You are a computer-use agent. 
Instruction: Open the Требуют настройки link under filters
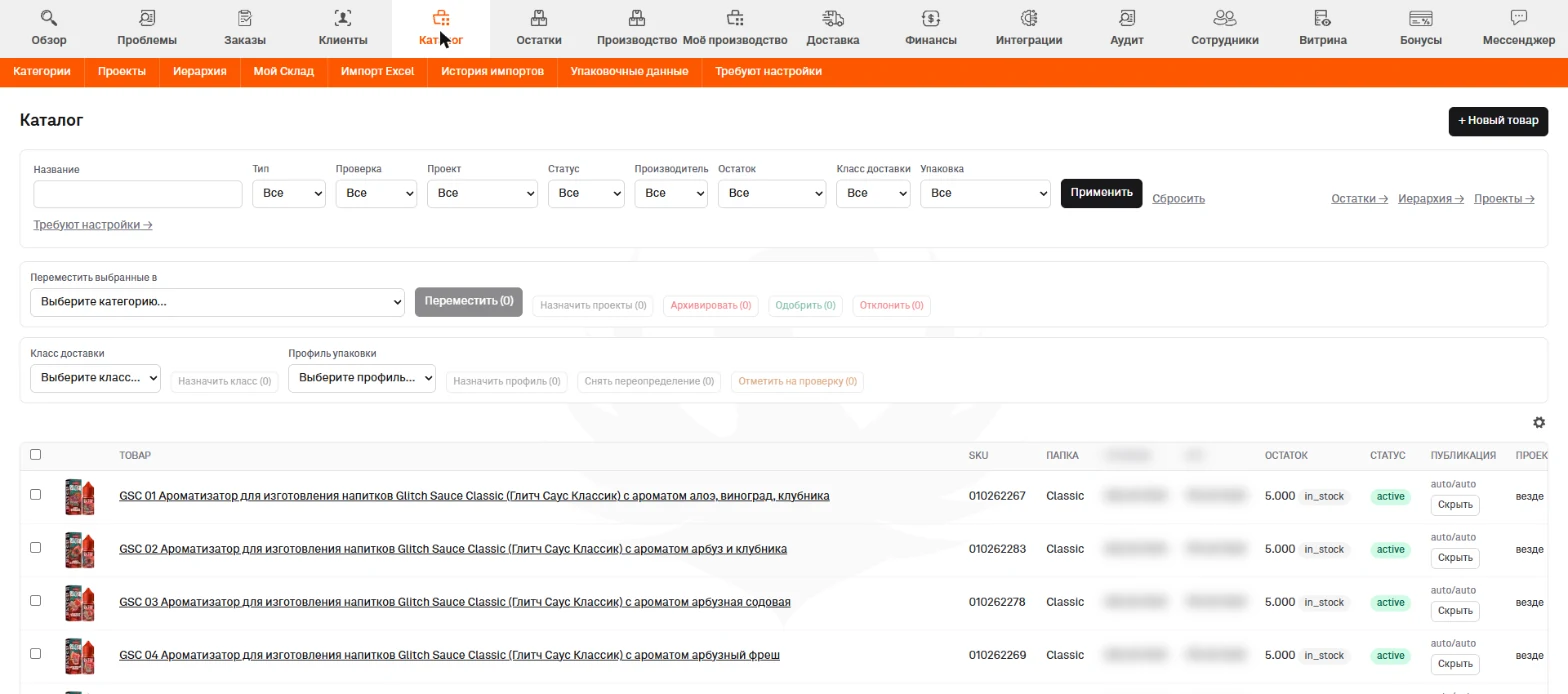tap(93, 225)
